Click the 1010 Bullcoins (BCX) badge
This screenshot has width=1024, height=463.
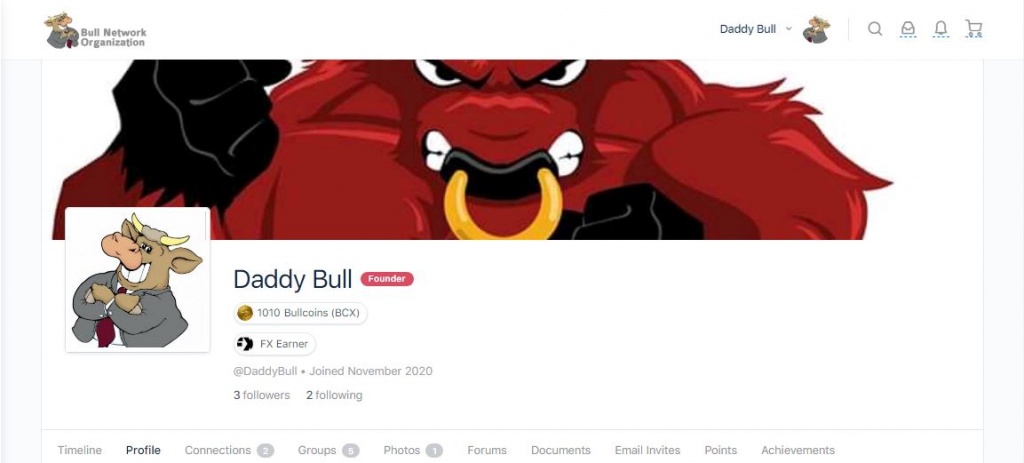(300, 313)
